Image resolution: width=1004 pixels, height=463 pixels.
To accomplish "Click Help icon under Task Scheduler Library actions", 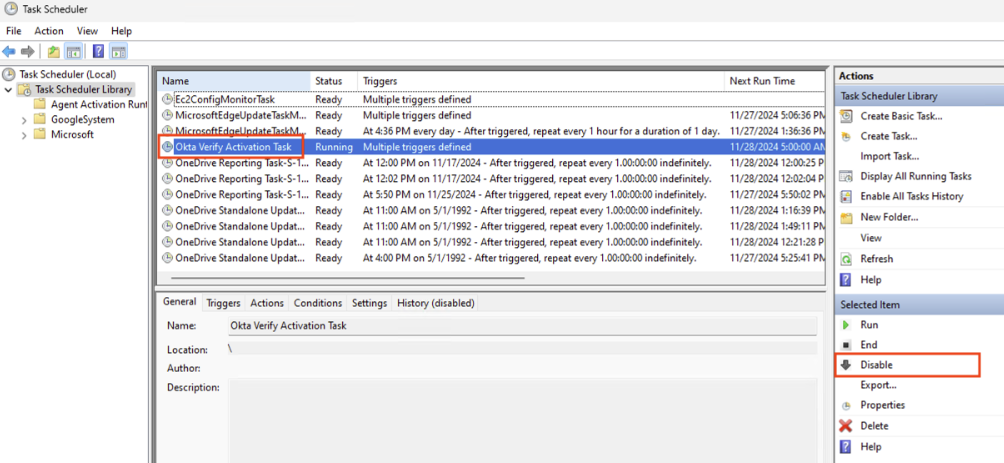I will tap(846, 280).
